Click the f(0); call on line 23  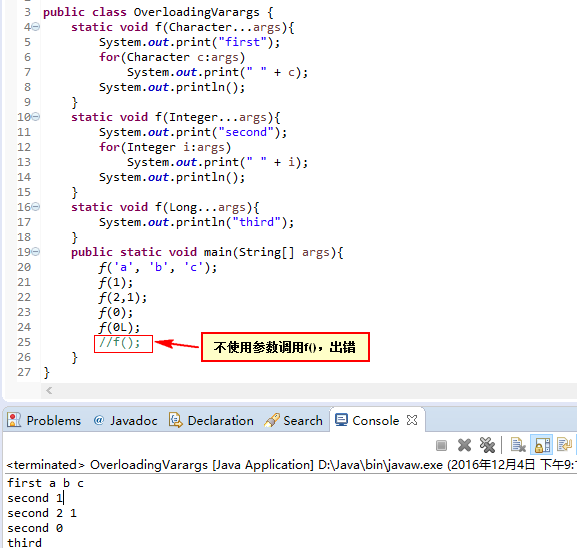tap(116, 312)
